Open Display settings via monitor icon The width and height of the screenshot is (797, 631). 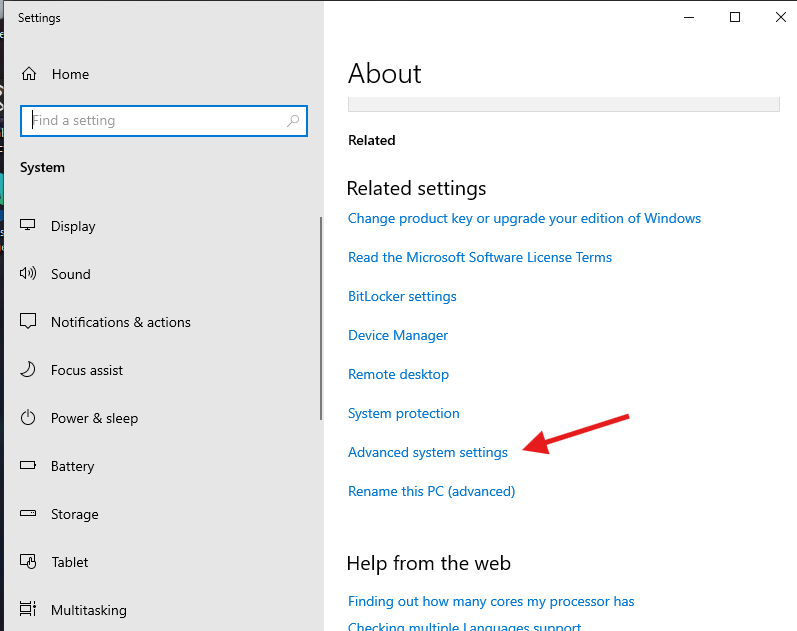point(29,226)
